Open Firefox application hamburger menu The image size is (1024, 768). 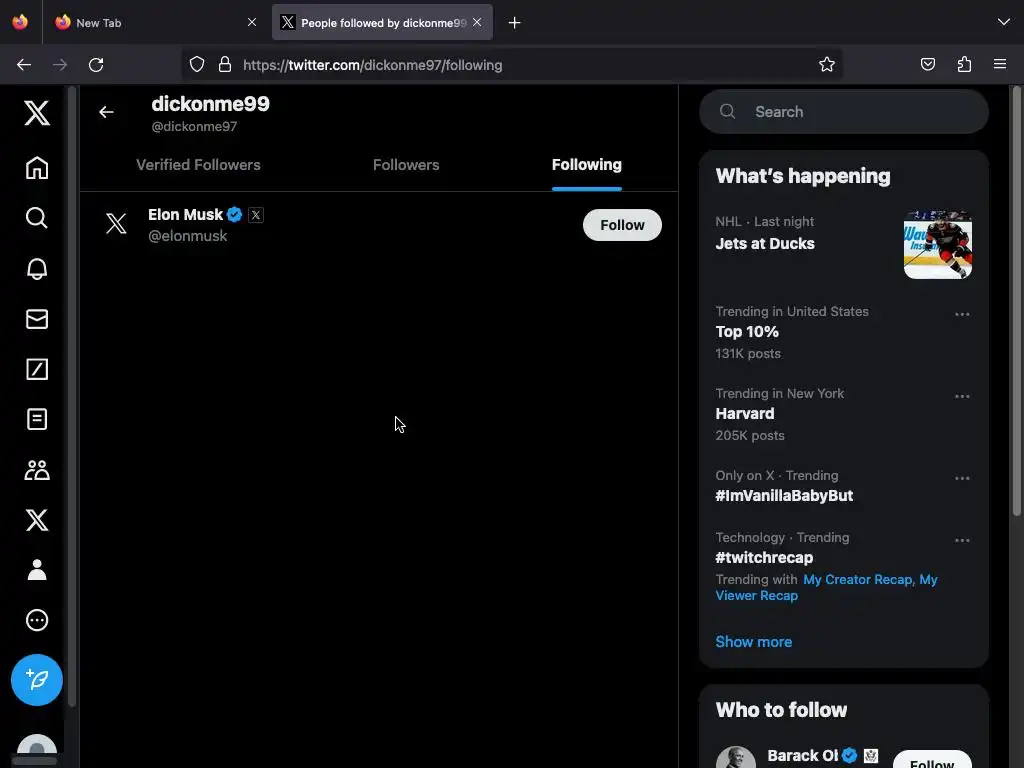point(1000,65)
